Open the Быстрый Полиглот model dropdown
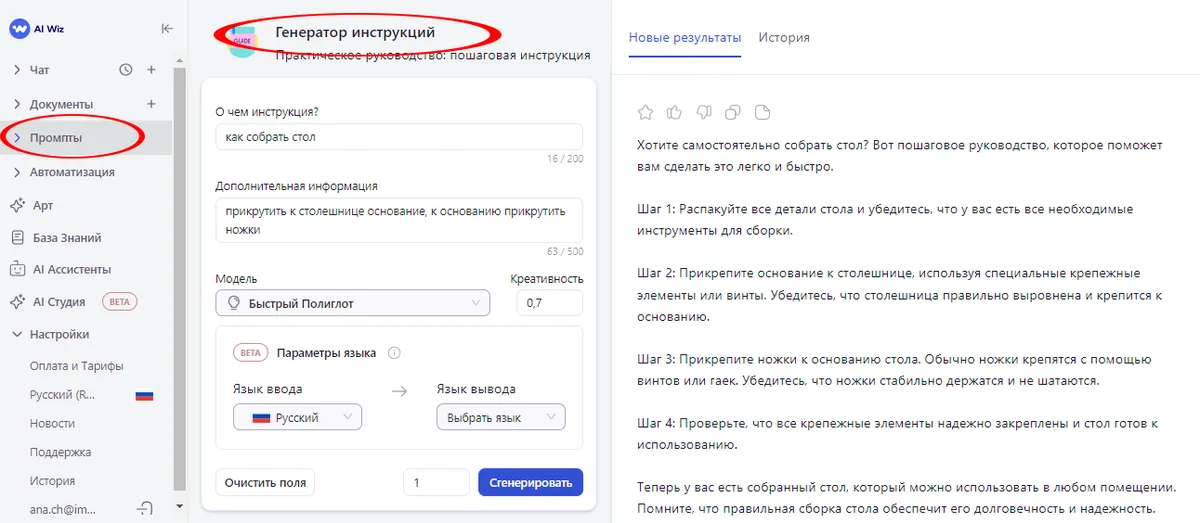Viewport: 1200px width, 523px height. (352, 303)
